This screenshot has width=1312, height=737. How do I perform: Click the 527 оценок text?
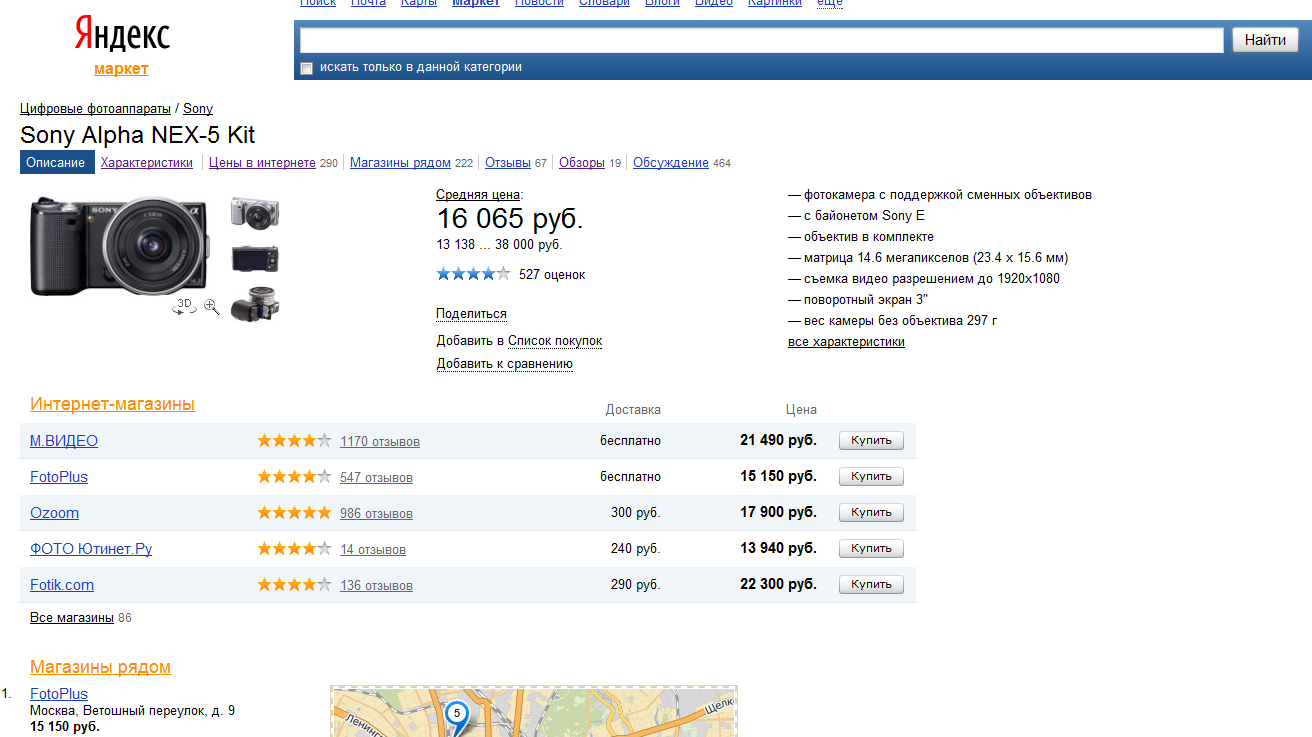coord(552,275)
